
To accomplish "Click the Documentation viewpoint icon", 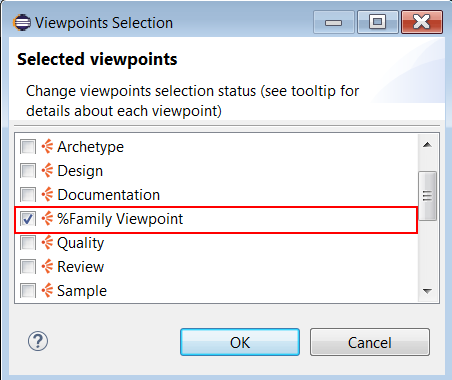I will [x=47, y=194].
